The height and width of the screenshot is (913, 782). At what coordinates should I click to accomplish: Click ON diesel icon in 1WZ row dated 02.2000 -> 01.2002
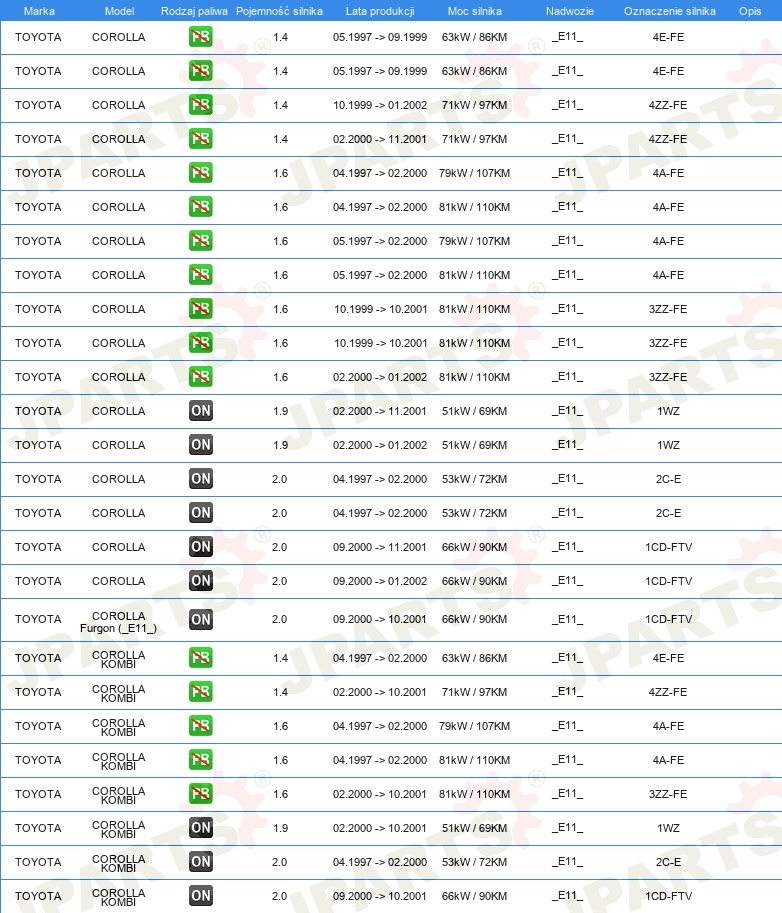200,445
